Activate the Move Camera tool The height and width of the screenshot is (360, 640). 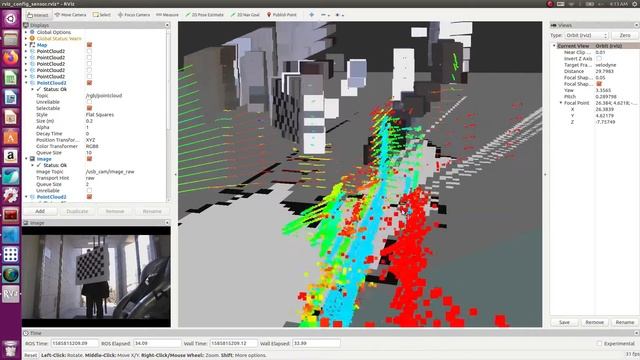tap(71, 15)
